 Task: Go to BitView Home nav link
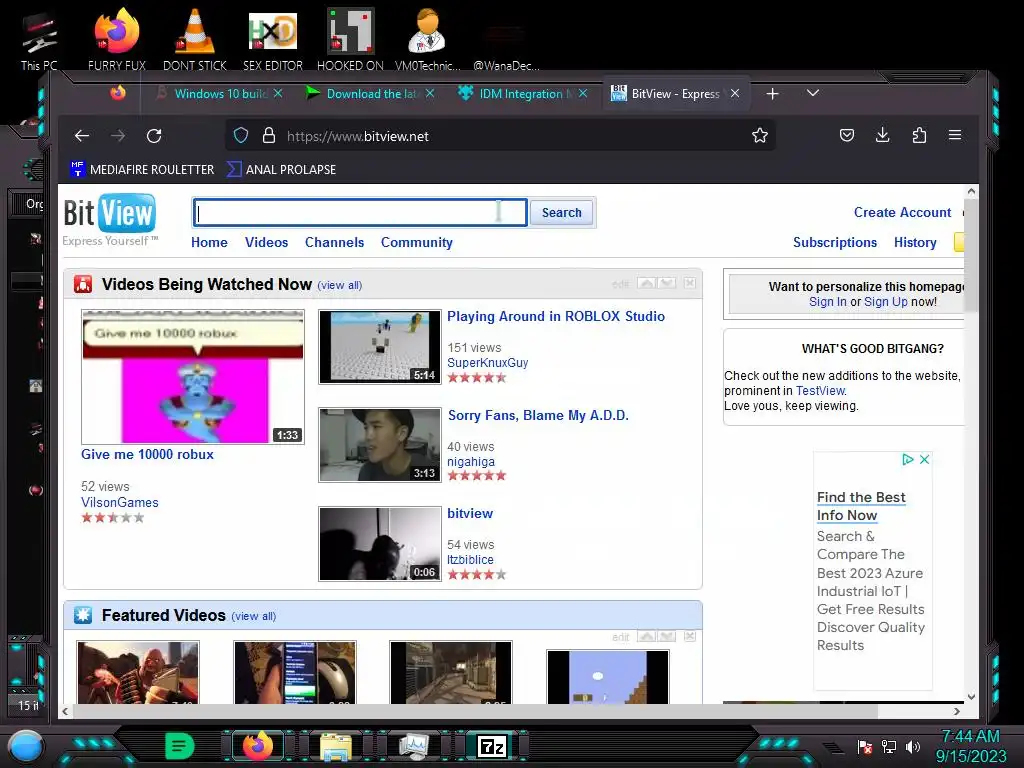click(x=209, y=242)
